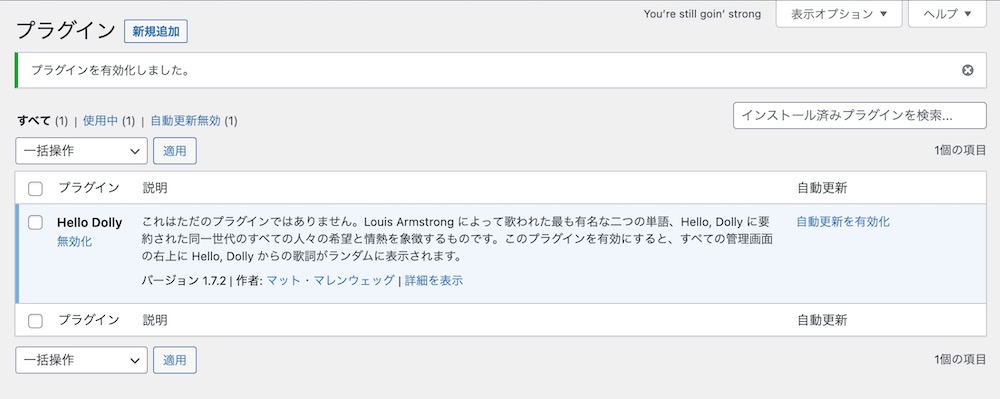Select the すべて filter
Image resolution: width=1000 pixels, height=399 pixels.
tap(34, 120)
